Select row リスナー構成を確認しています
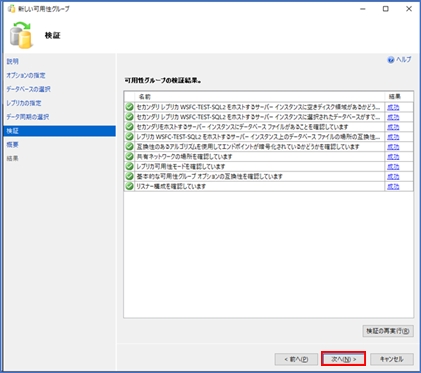Viewport: 421px width, 373px height. point(269,186)
